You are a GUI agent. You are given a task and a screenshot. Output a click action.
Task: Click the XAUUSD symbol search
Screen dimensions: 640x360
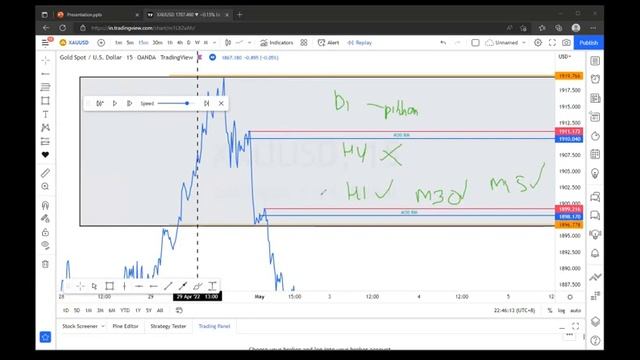coord(74,42)
